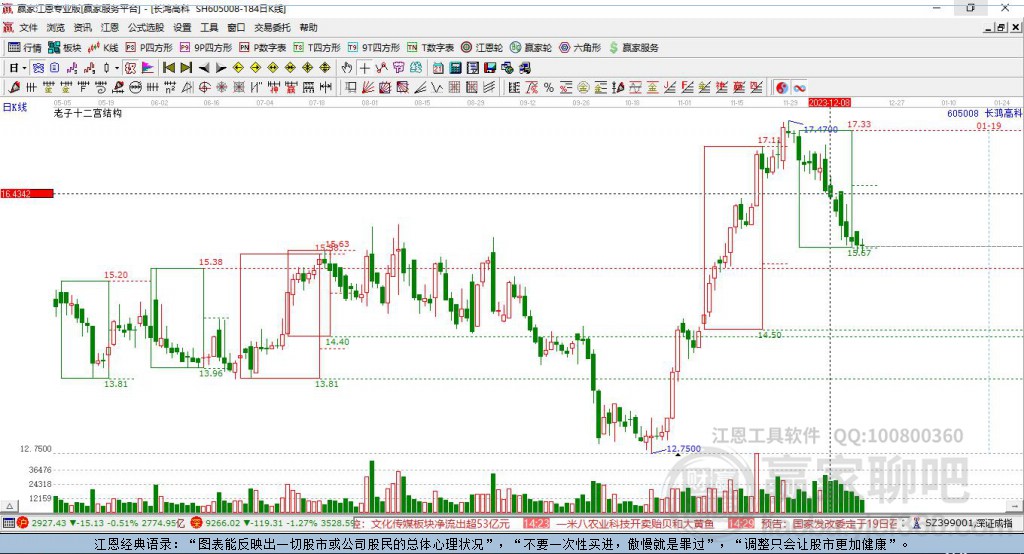Image resolution: width=1024 pixels, height=554 pixels.
Task: Open the T四方形 tool
Action: 317,48
